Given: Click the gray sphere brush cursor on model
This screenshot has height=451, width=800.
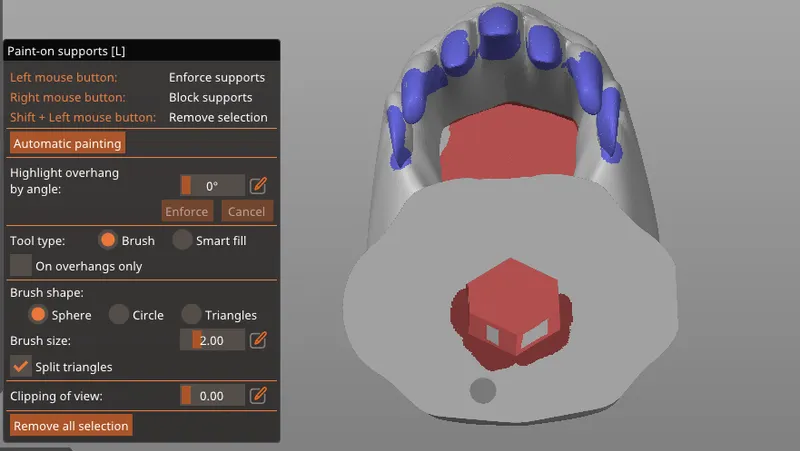Looking at the screenshot, I should [483, 390].
